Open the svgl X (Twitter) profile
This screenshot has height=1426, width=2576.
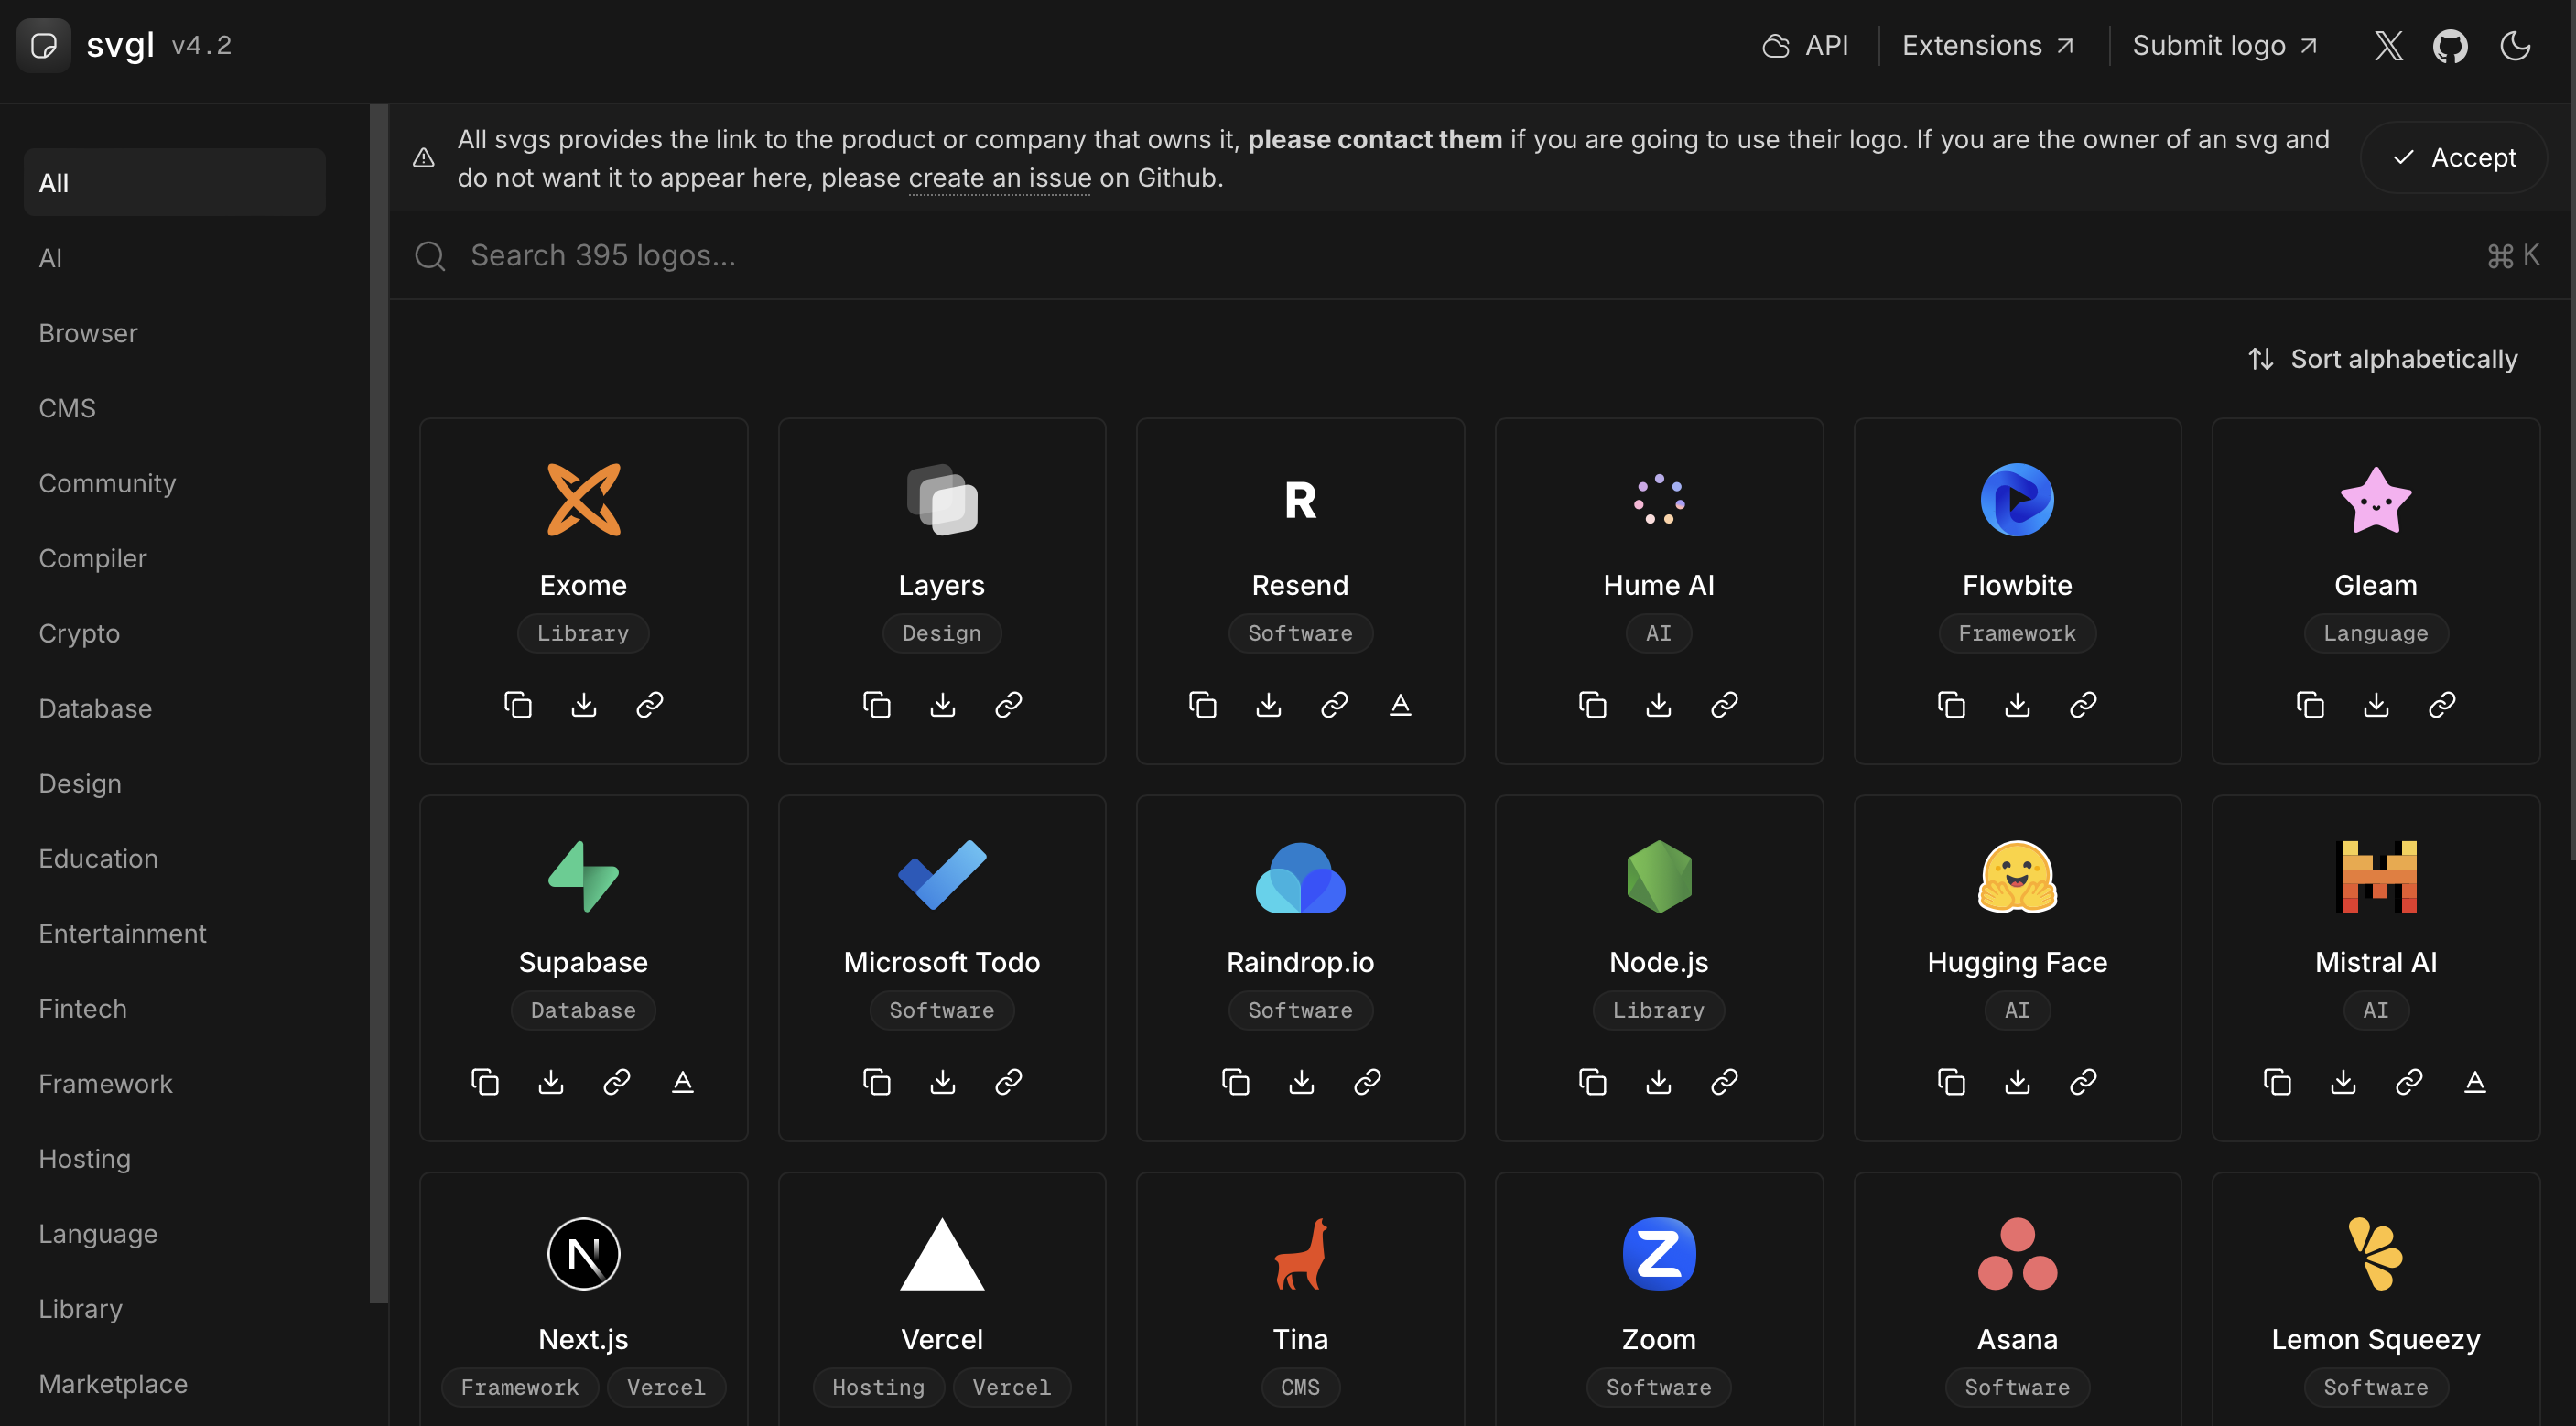coord(2389,46)
